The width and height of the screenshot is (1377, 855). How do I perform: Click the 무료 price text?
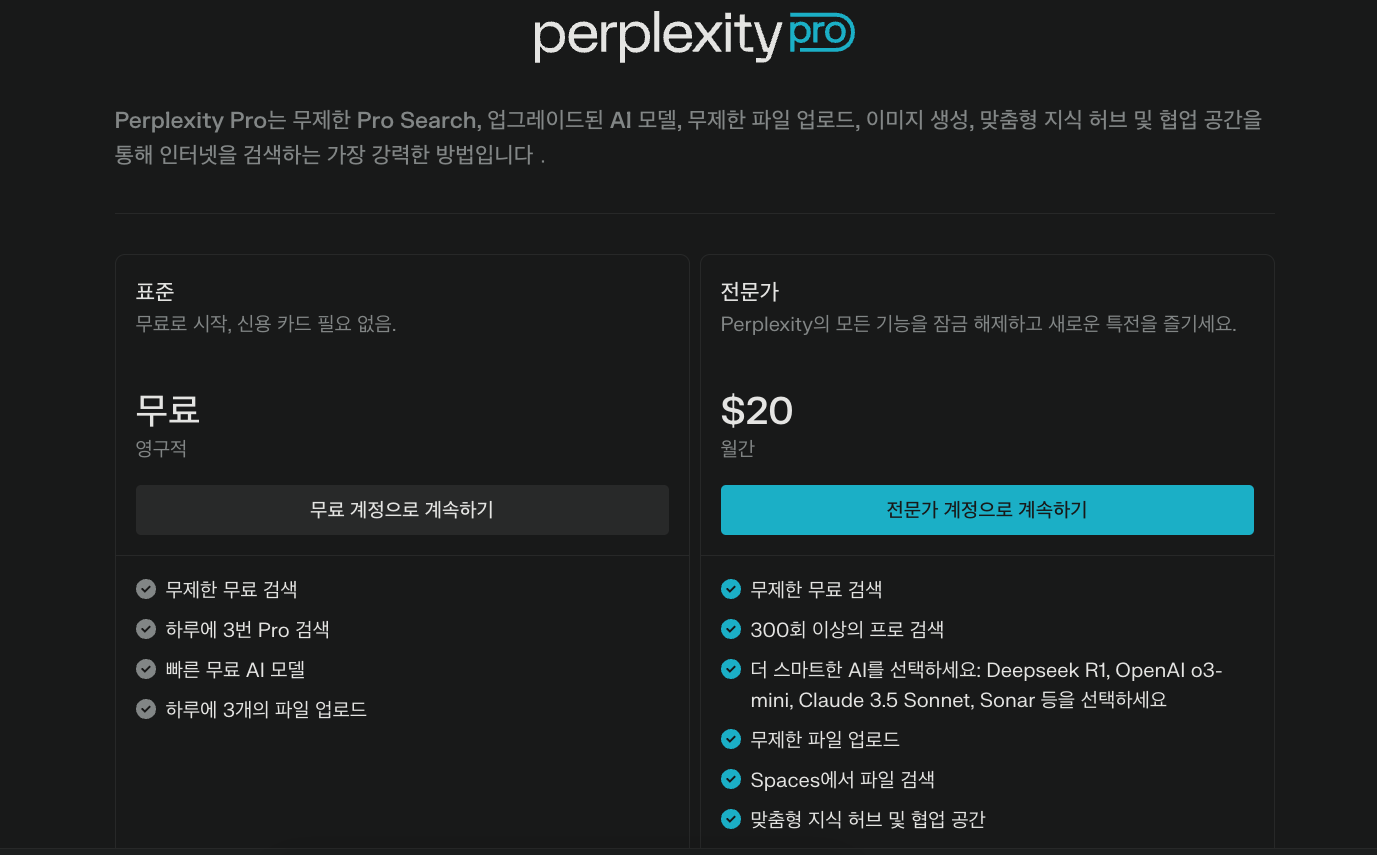click(168, 410)
